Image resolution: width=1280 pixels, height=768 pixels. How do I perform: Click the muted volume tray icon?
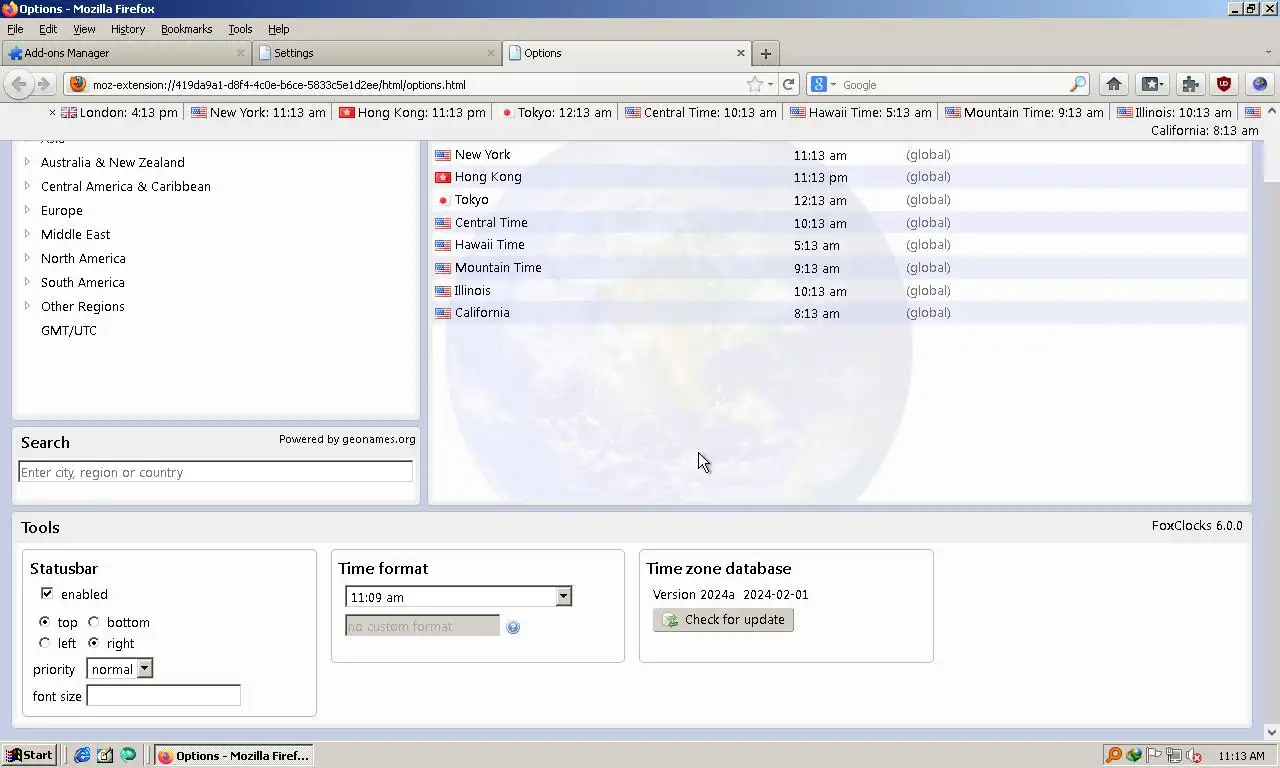click(1194, 756)
